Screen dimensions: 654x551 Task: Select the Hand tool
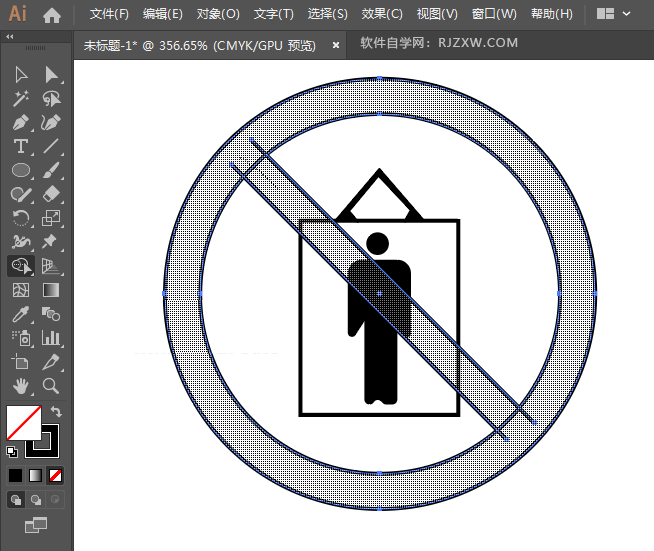pyautogui.click(x=21, y=386)
